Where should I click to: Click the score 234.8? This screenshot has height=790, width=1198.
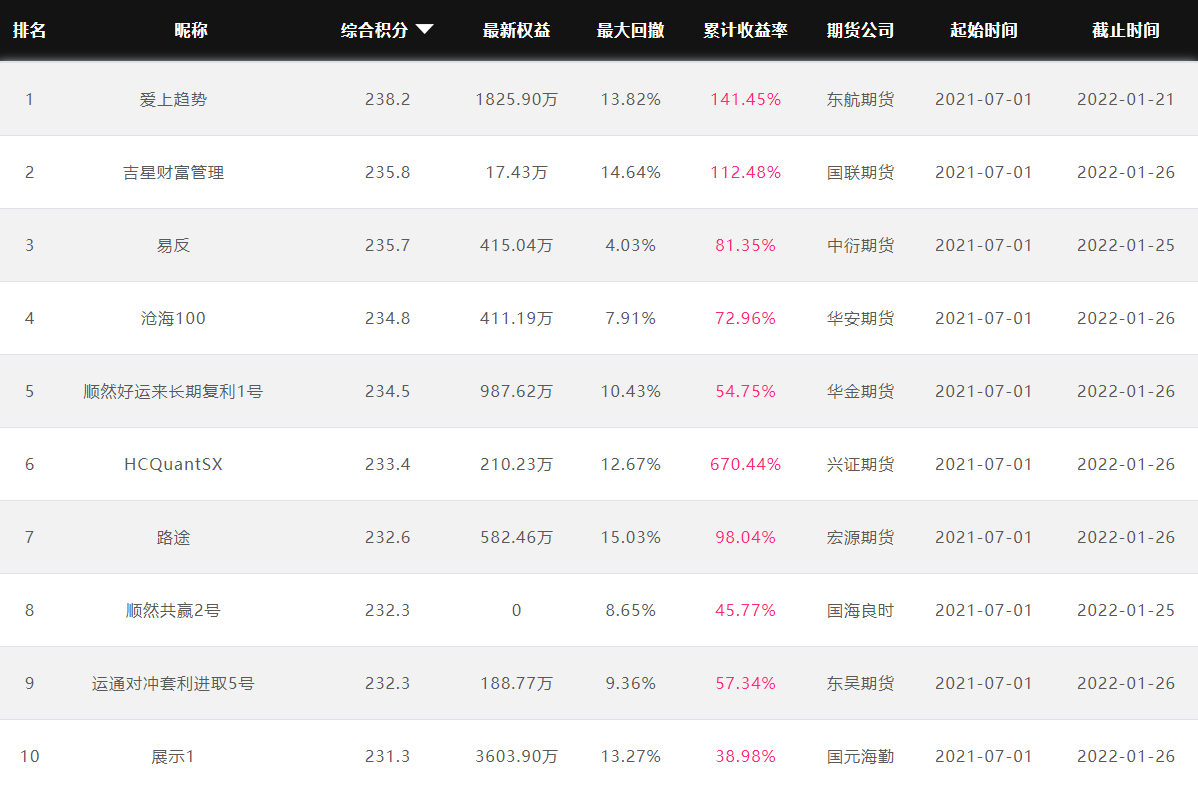tap(387, 319)
